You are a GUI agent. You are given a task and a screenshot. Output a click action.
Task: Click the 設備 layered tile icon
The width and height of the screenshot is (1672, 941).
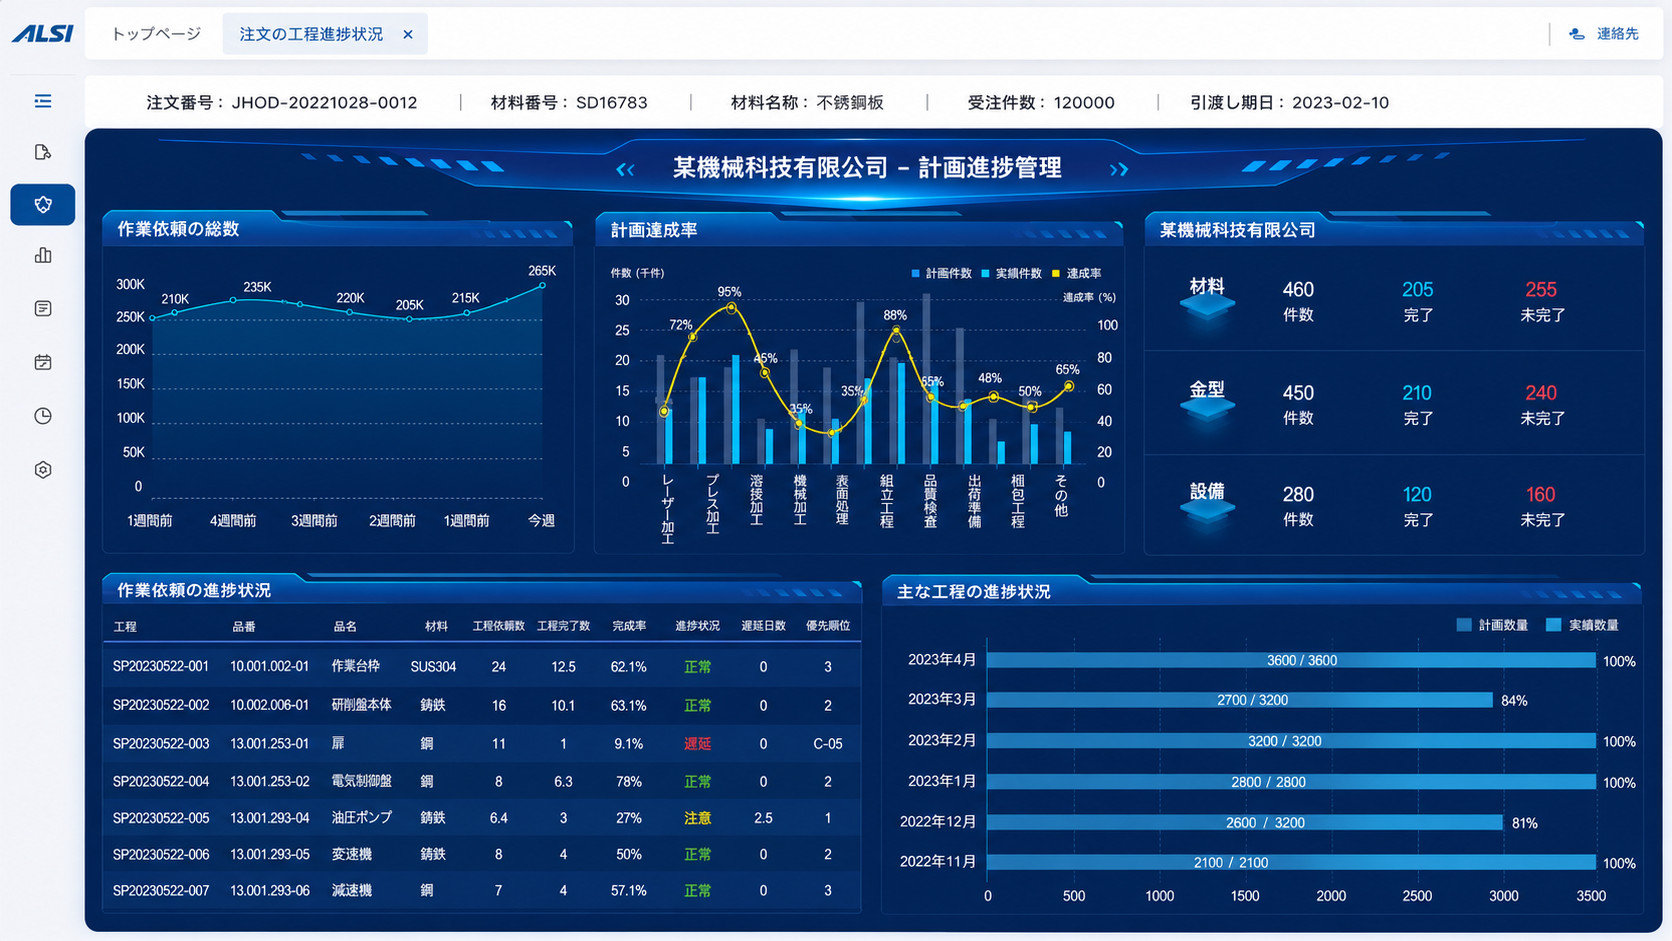(x=1207, y=510)
